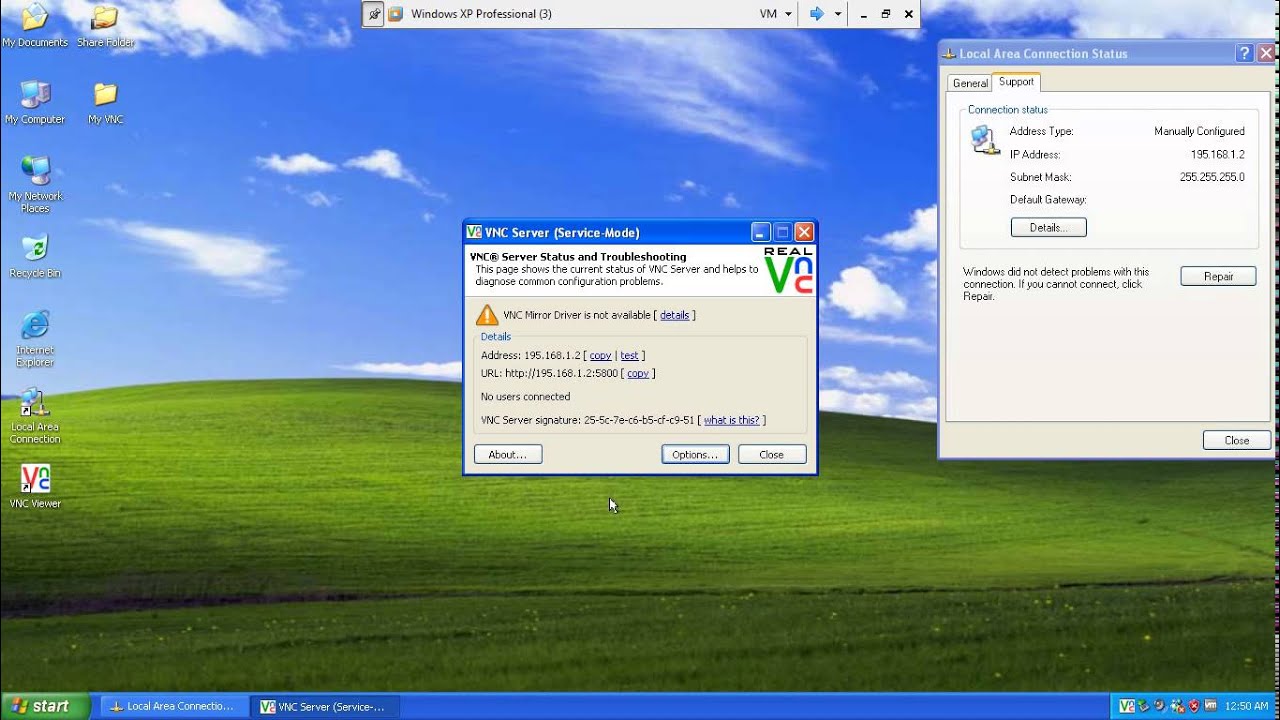1280x720 pixels.
Task: Click the About... button in VNC Server
Action: click(507, 454)
